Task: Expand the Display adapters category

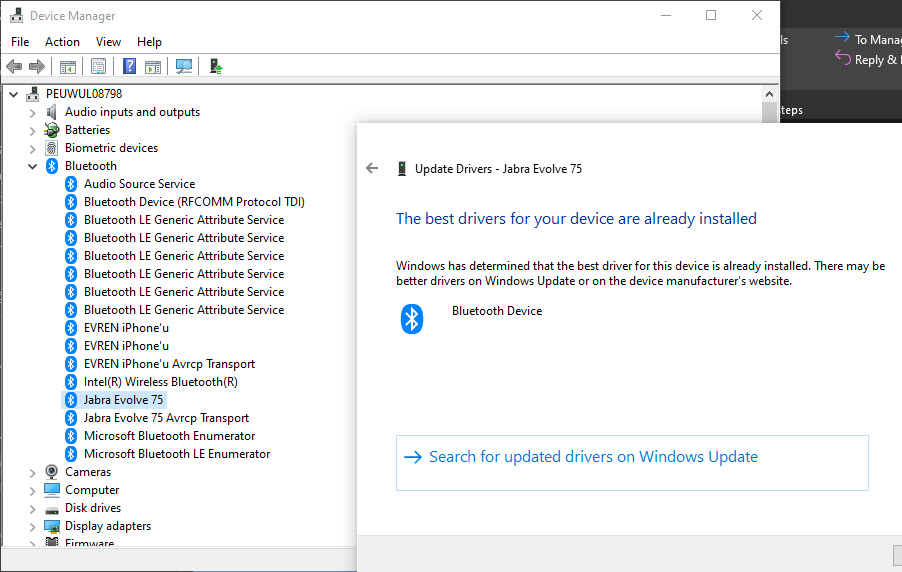Action: 33,527
